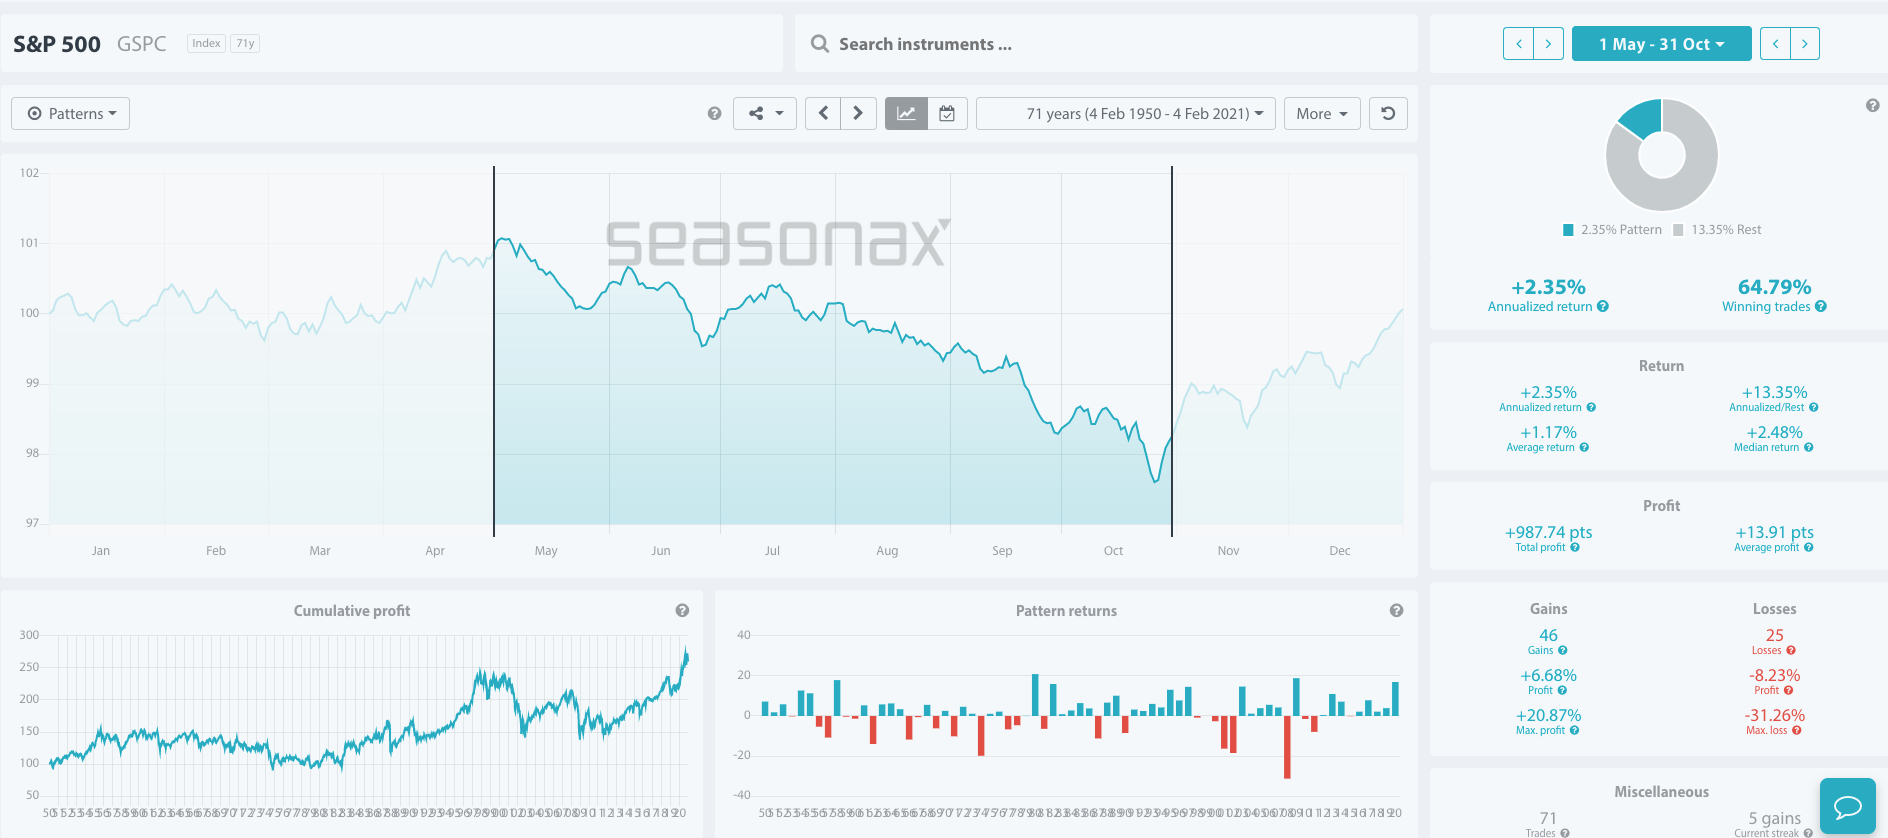Open help for Trades count
This screenshot has height=838, width=1888.
point(1565,833)
